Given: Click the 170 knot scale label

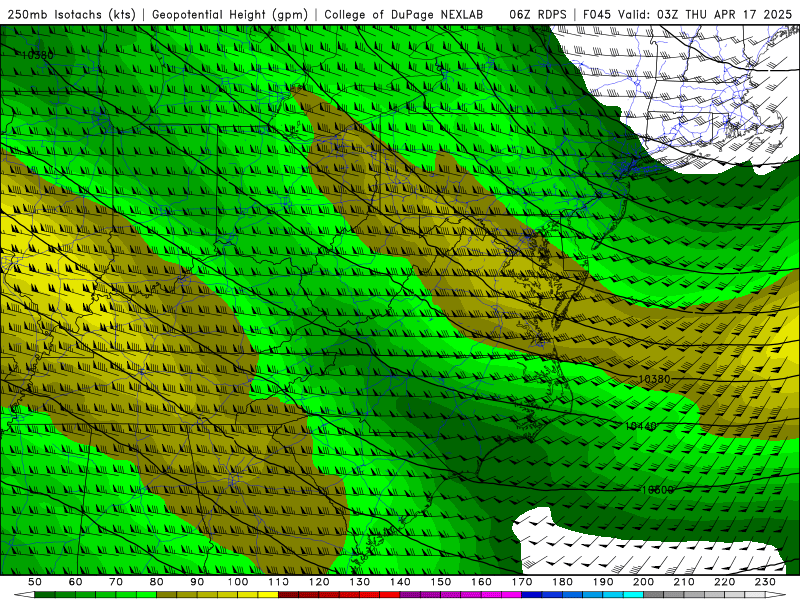Looking at the screenshot, I should click(x=522, y=582).
